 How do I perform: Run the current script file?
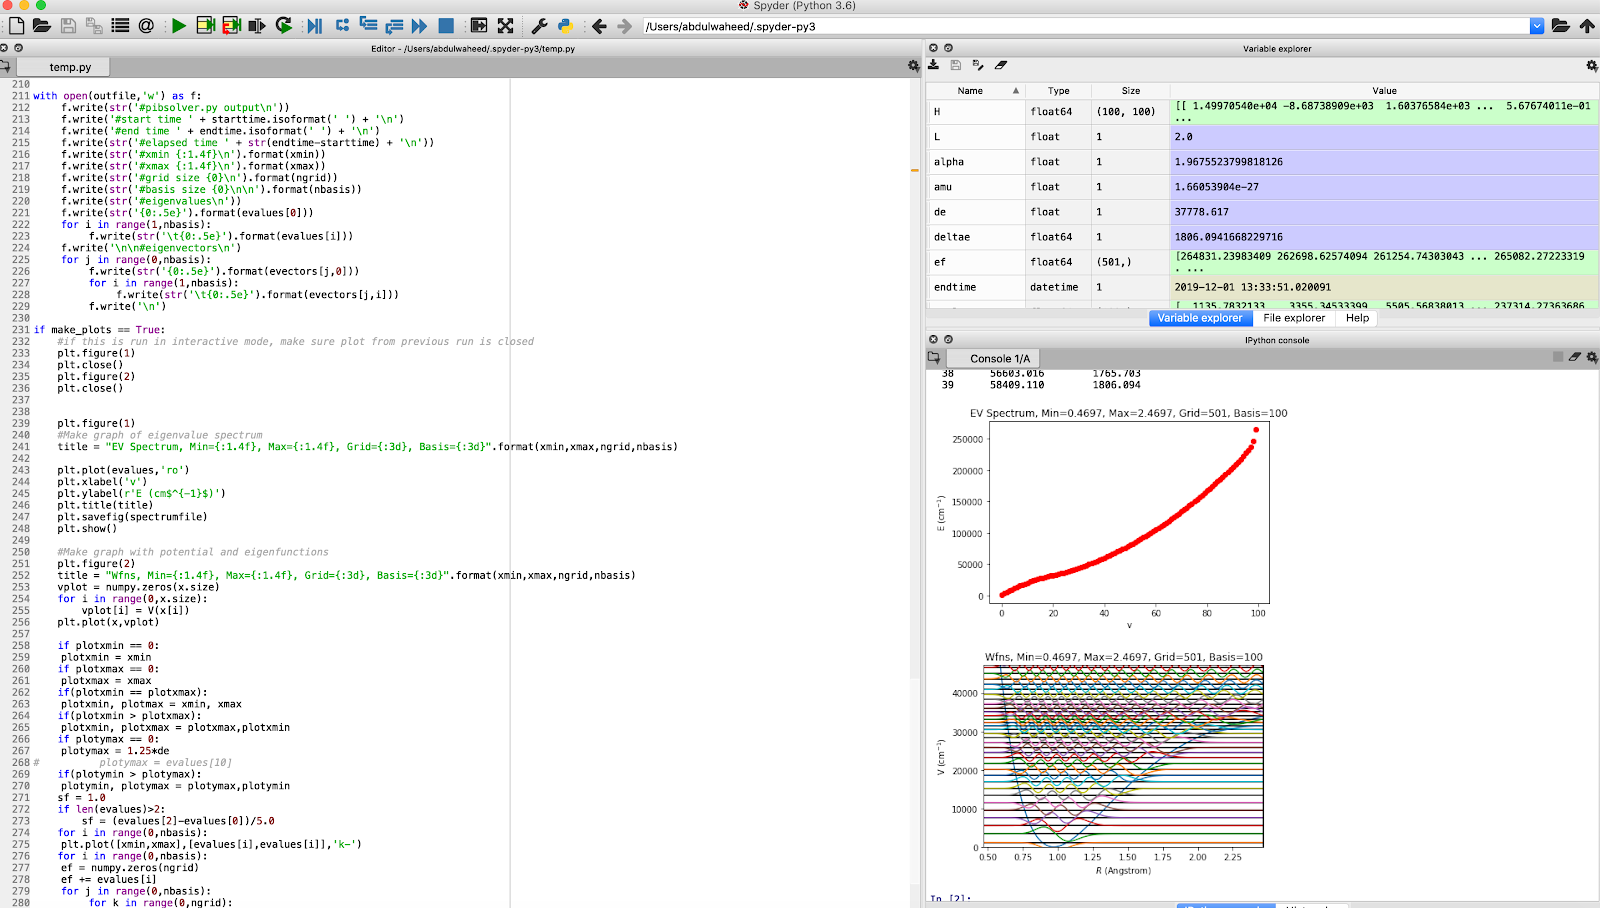177,25
